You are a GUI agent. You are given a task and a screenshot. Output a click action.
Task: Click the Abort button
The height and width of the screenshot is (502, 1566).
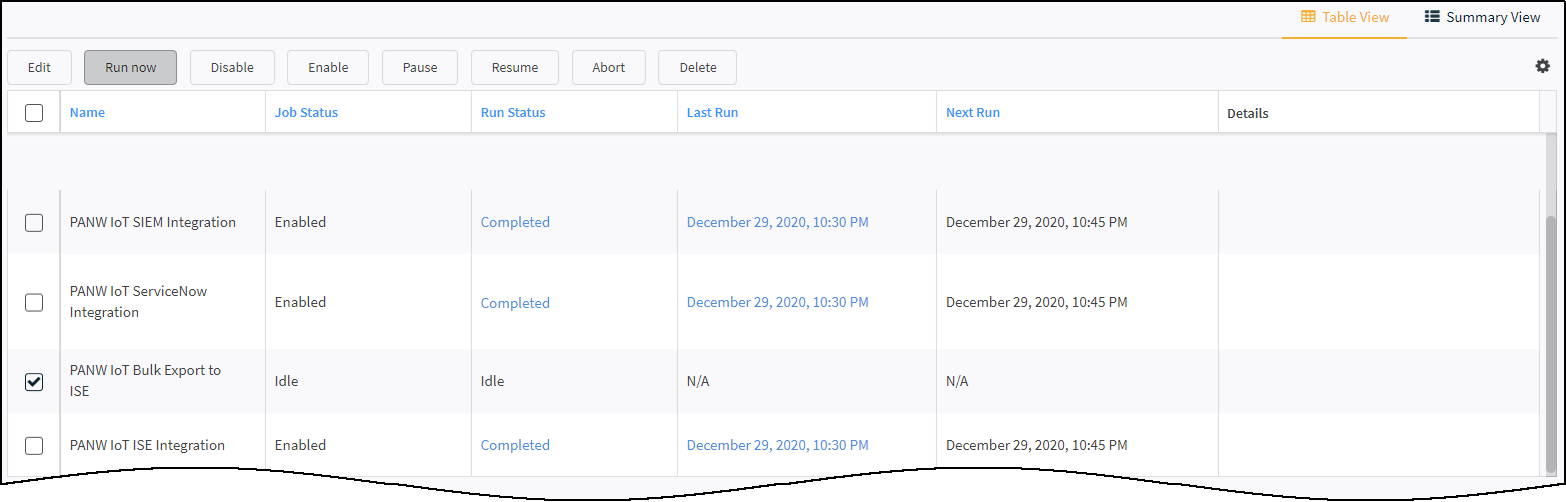click(608, 68)
